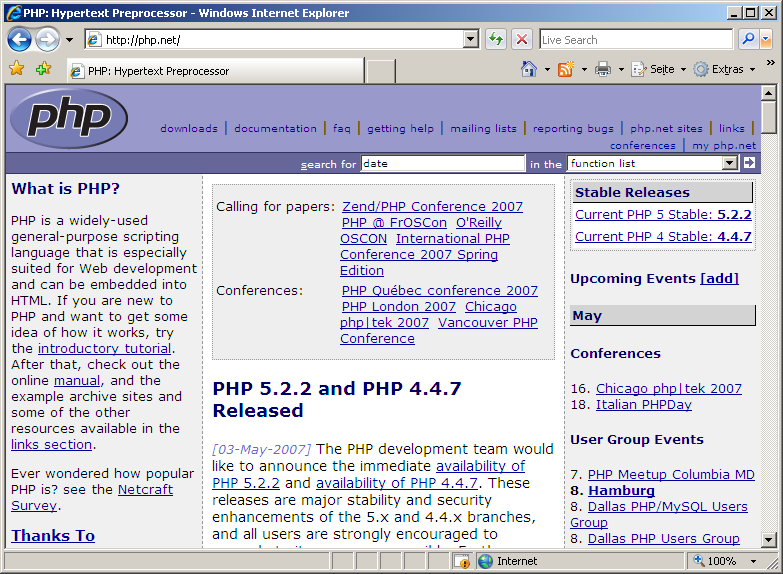Go to the Home page with the house icon
This screenshot has height=574, width=783.
coord(529,69)
